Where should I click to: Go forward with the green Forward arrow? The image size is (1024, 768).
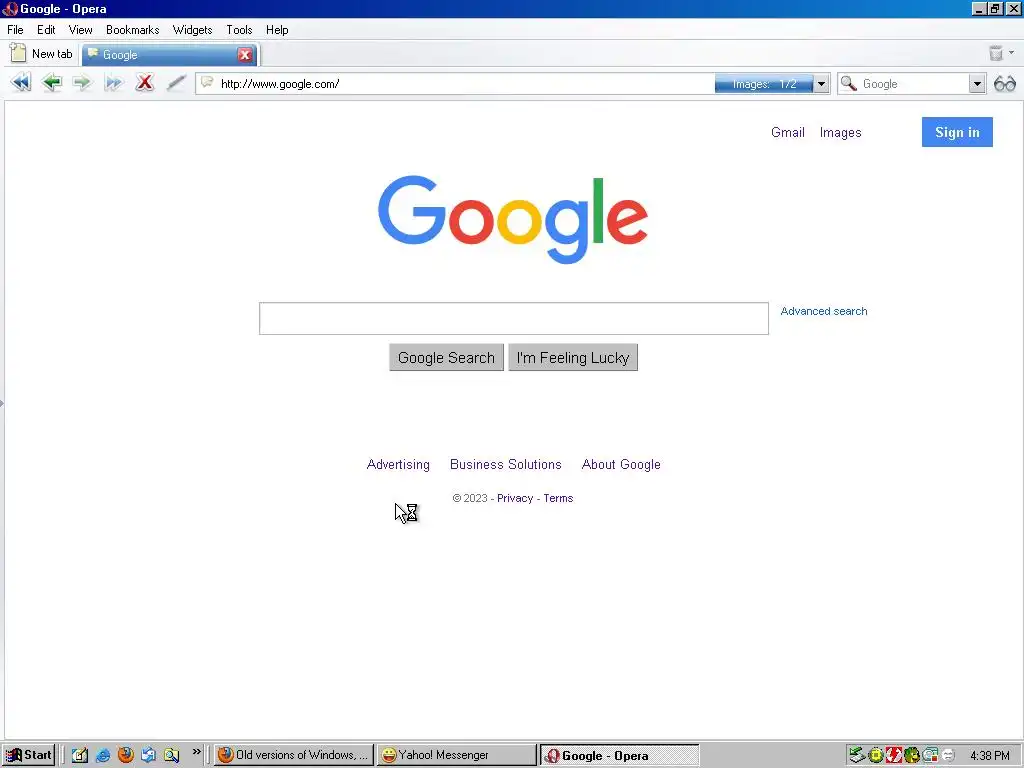click(x=82, y=83)
